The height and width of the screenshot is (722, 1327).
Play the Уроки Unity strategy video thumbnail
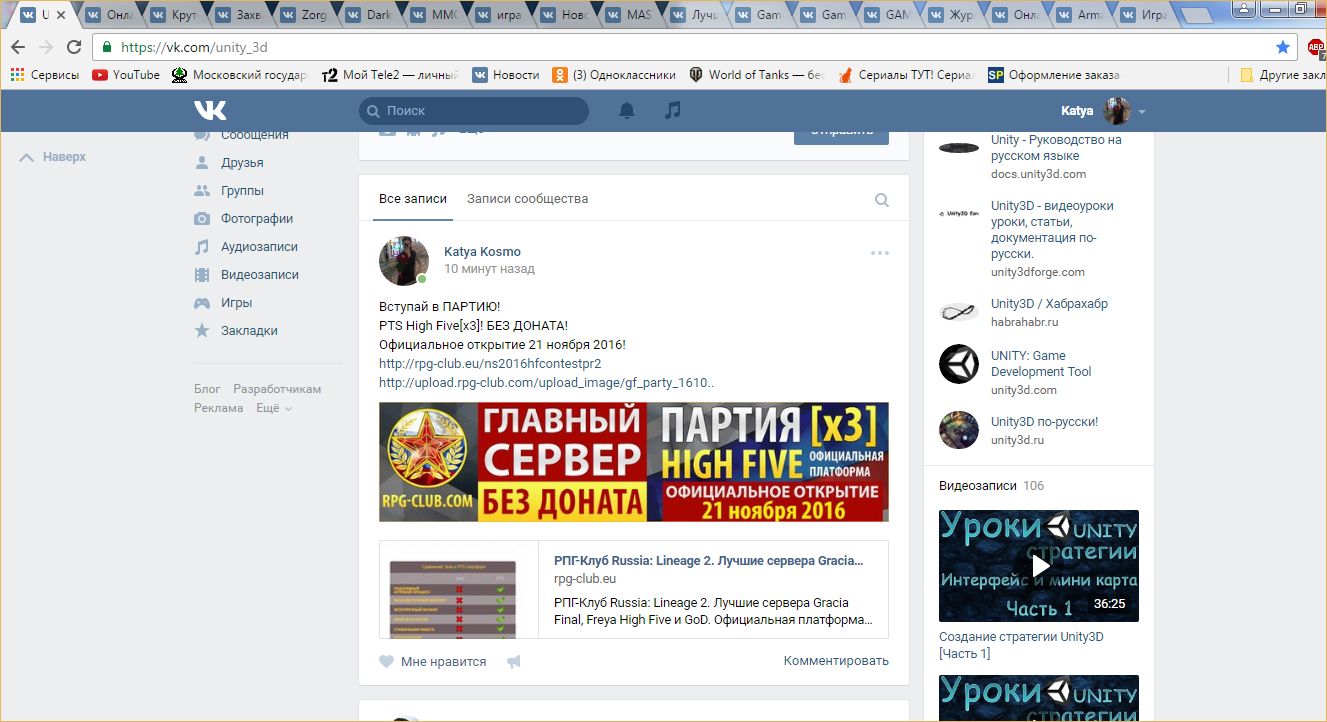(1038, 566)
